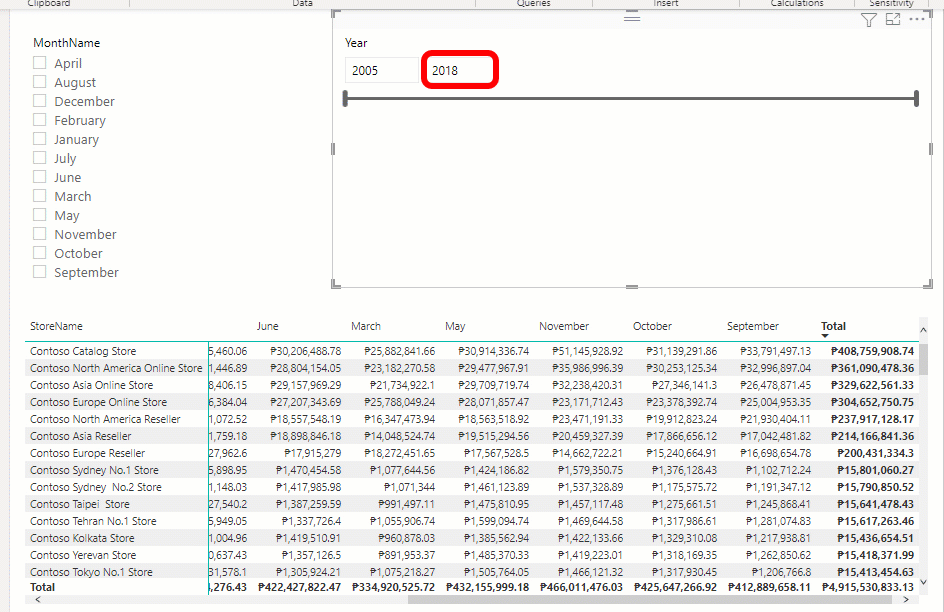Screen dimensions: 944x612
Task: Click the up arrow on the table scrollbar
Action: [924, 330]
